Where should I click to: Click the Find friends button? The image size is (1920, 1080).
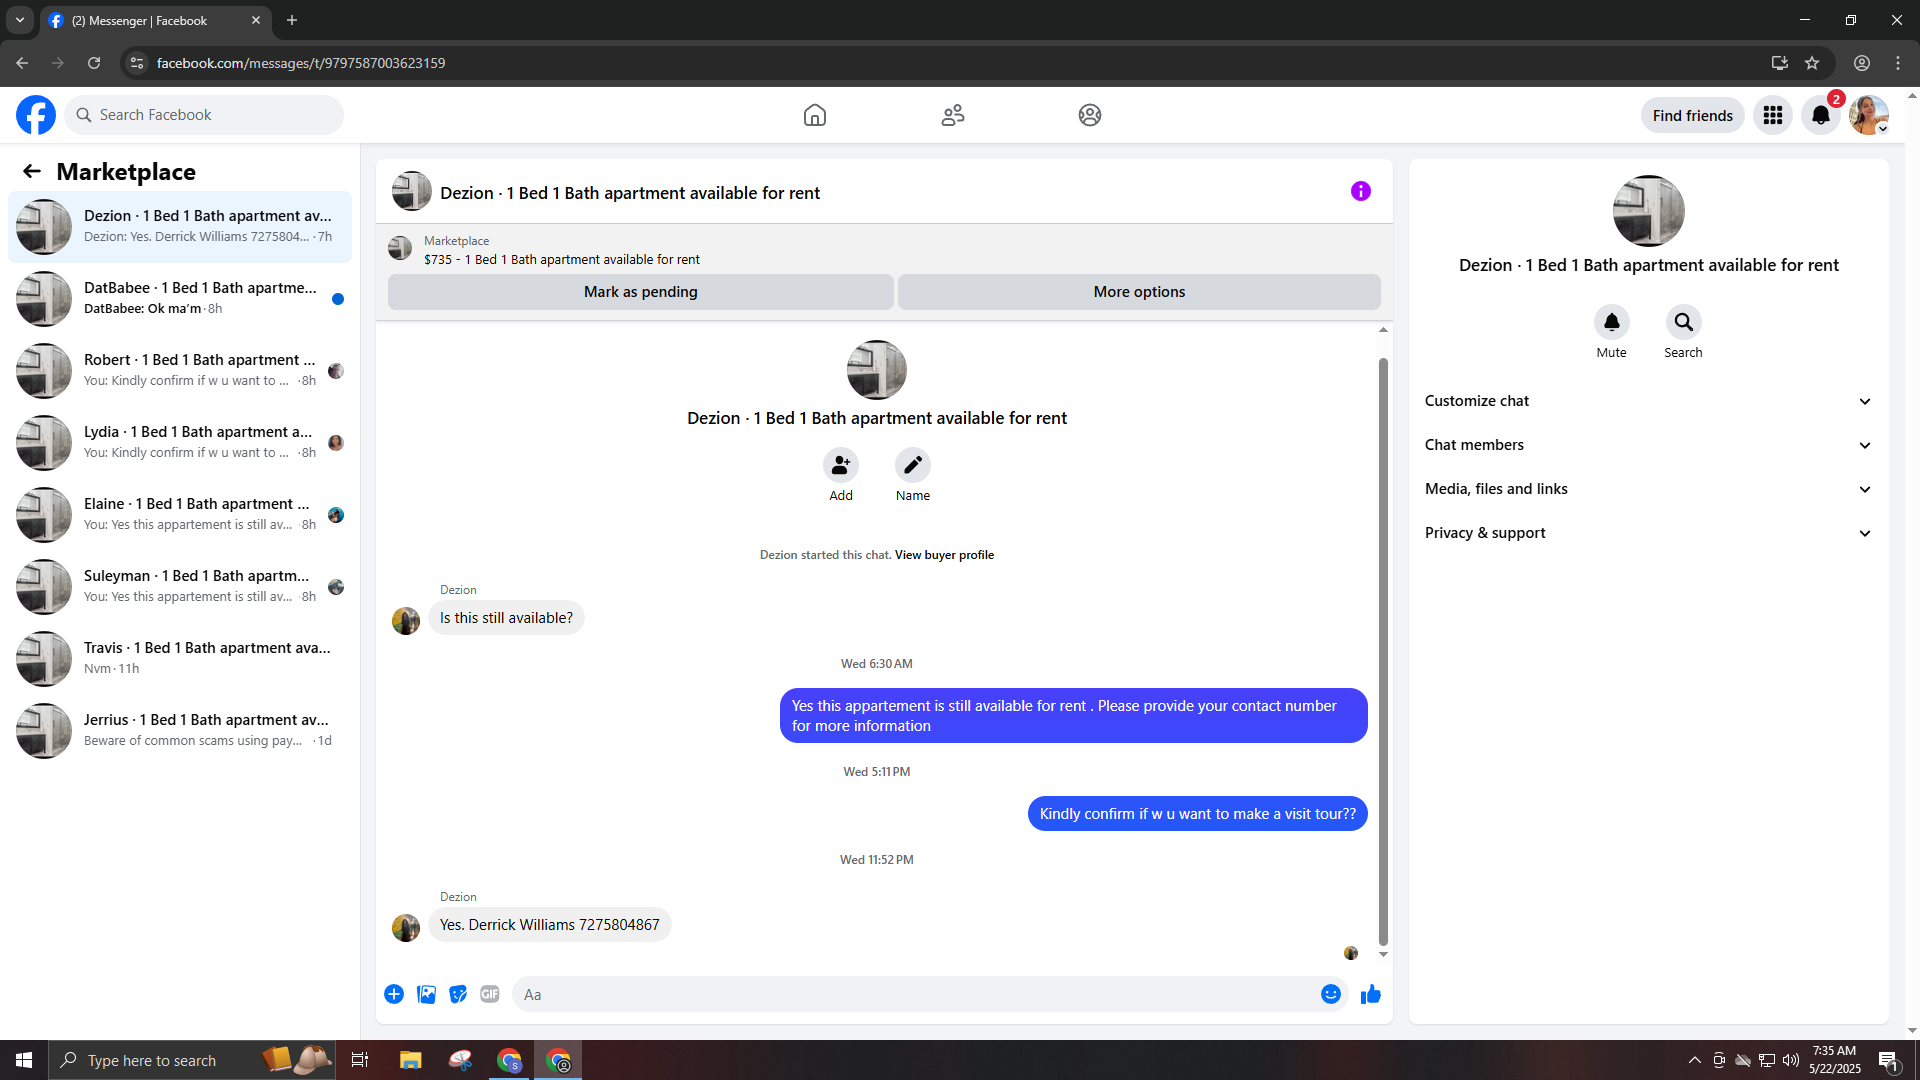(1693, 115)
